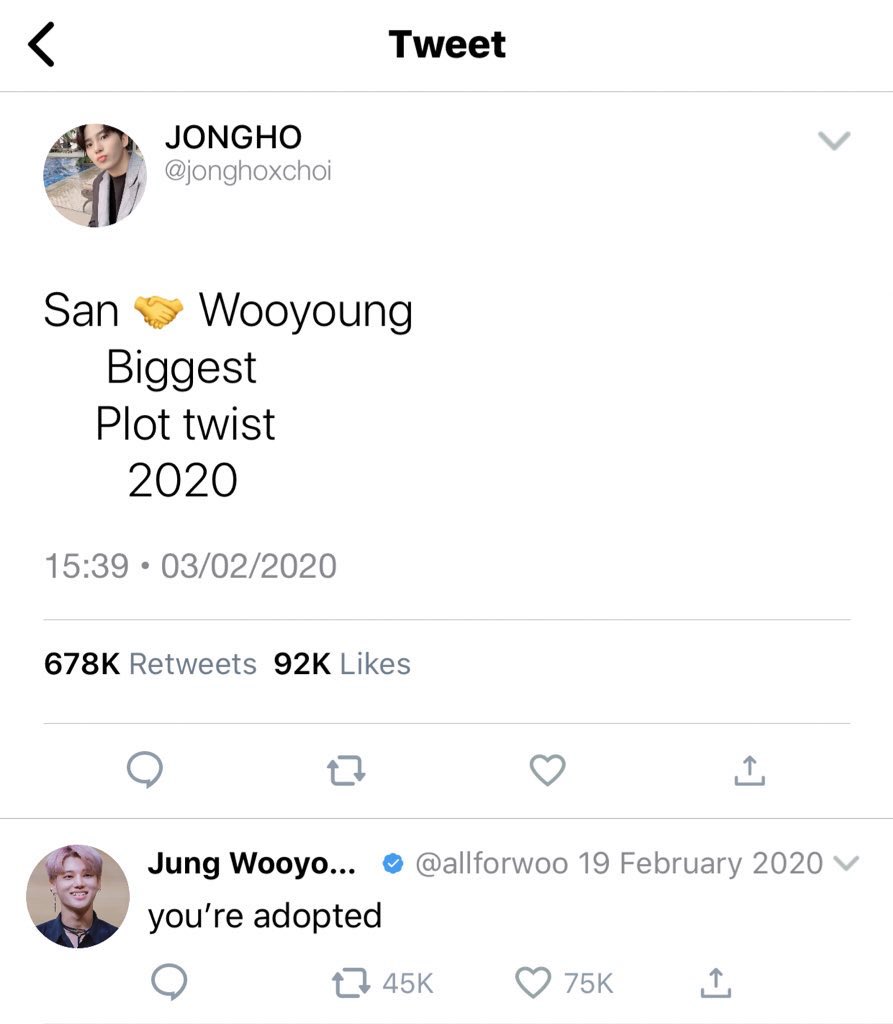
Task: Open JONGHO's profile picture
Action: tap(95, 175)
